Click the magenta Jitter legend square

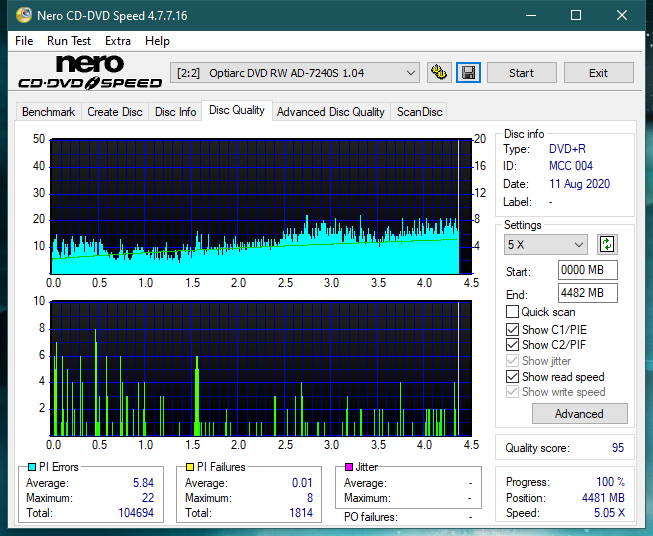coord(349,467)
